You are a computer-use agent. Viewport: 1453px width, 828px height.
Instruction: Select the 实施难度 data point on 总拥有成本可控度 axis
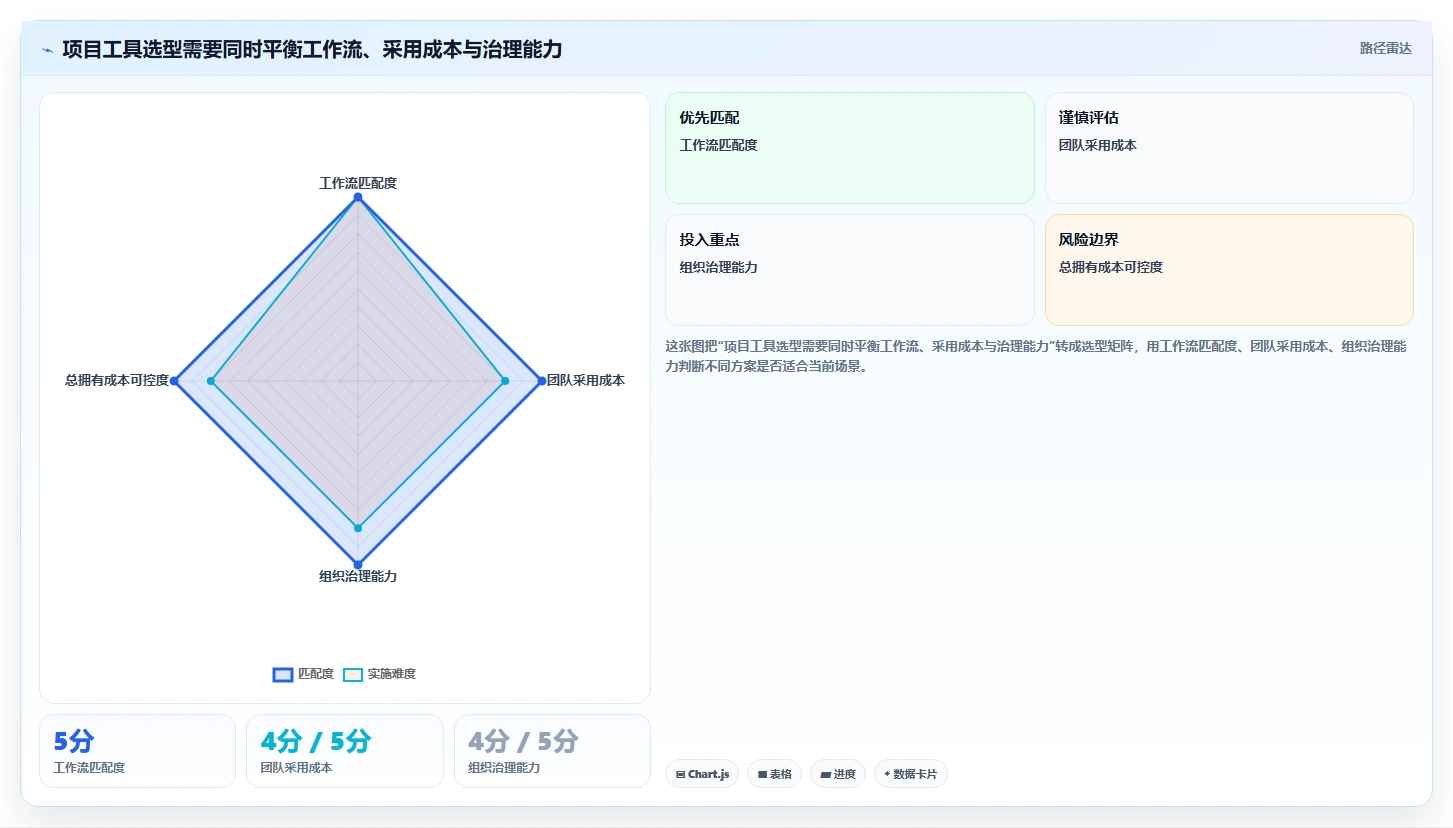(x=211, y=381)
